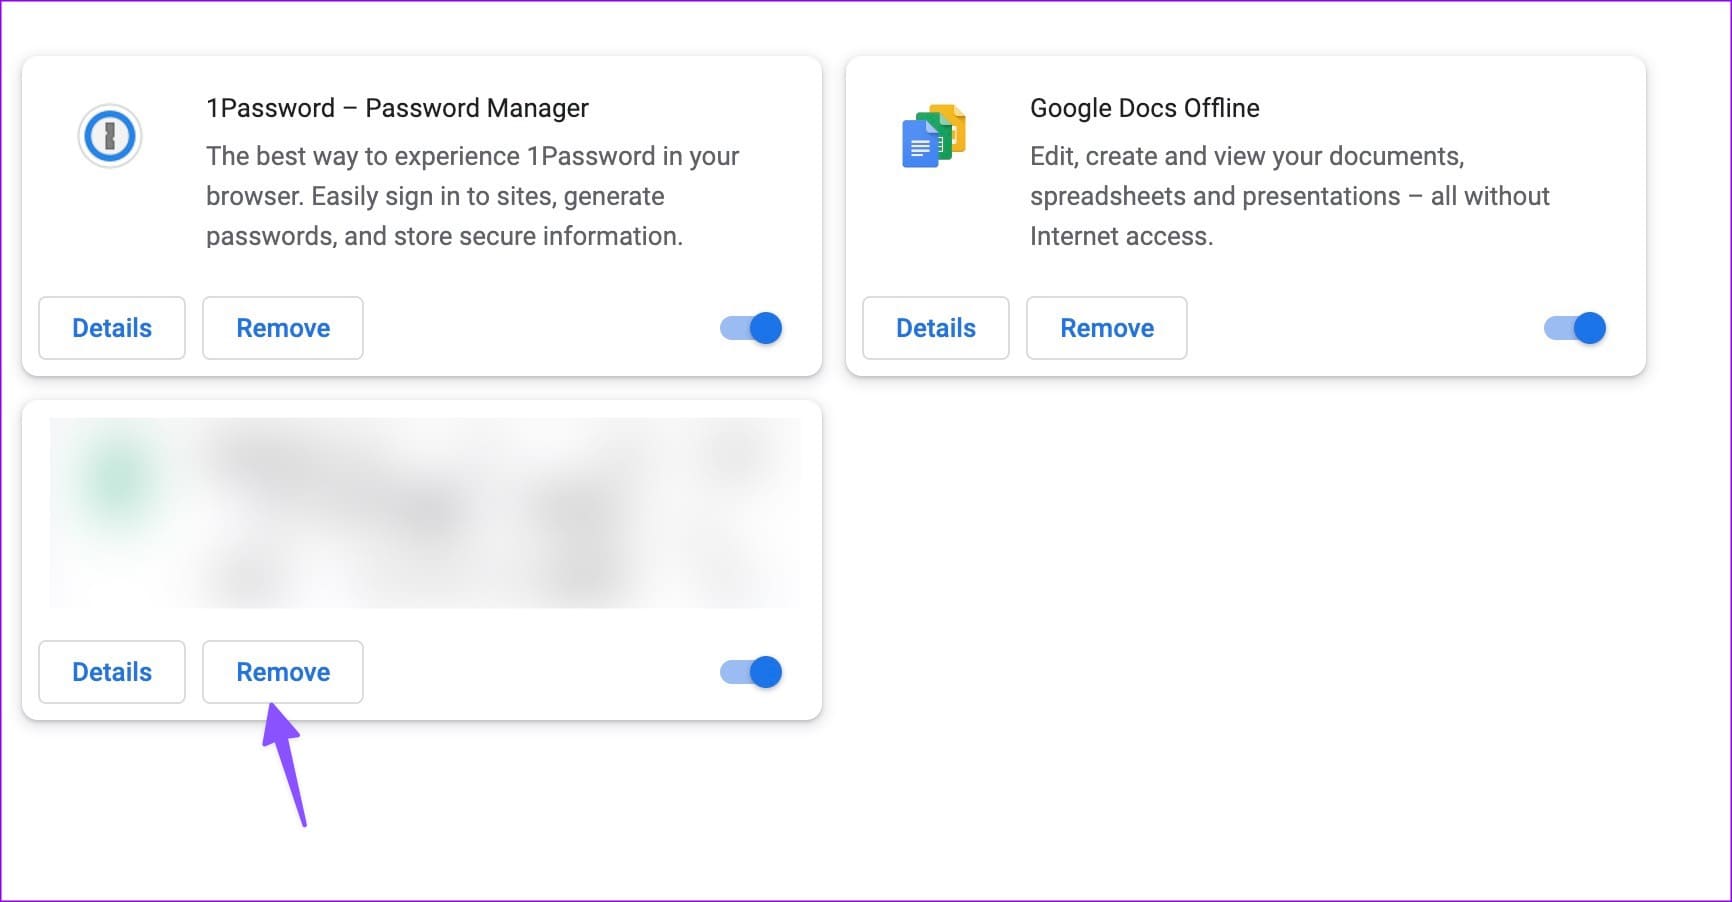Turn off the Google Docs Offline toggle
1732x902 pixels.
coord(1575,328)
